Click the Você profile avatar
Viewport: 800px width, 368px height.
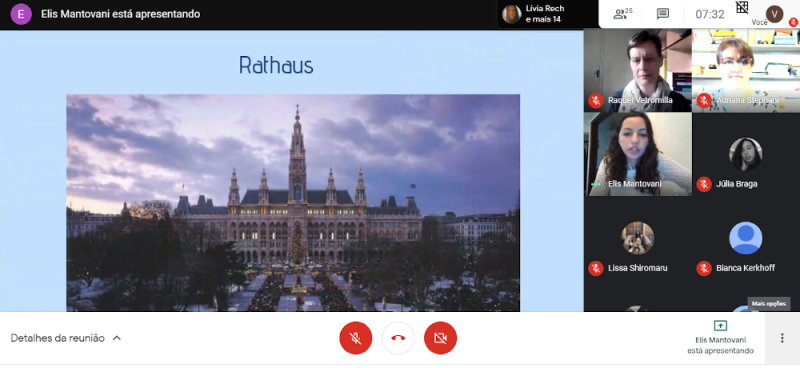point(774,14)
